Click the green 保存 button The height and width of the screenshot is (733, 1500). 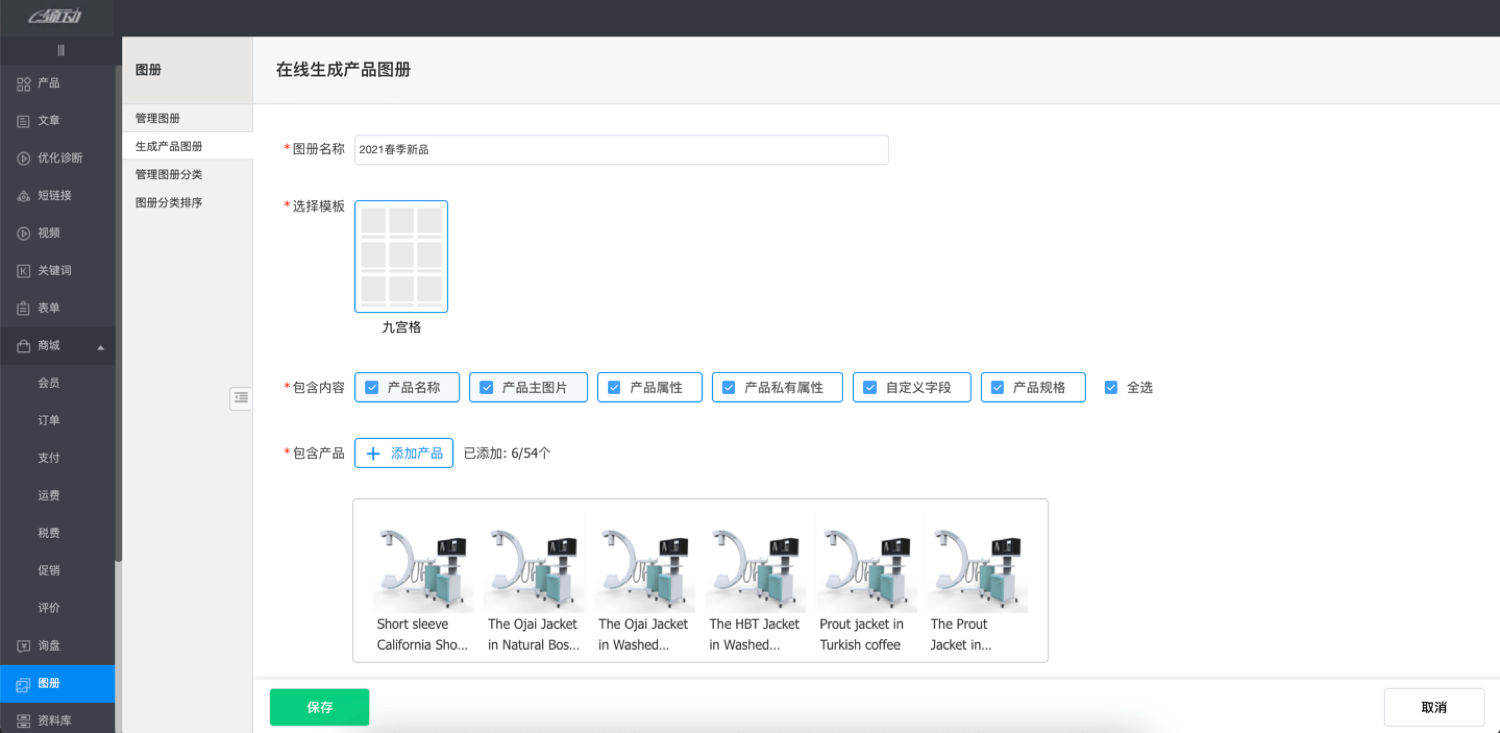(319, 707)
